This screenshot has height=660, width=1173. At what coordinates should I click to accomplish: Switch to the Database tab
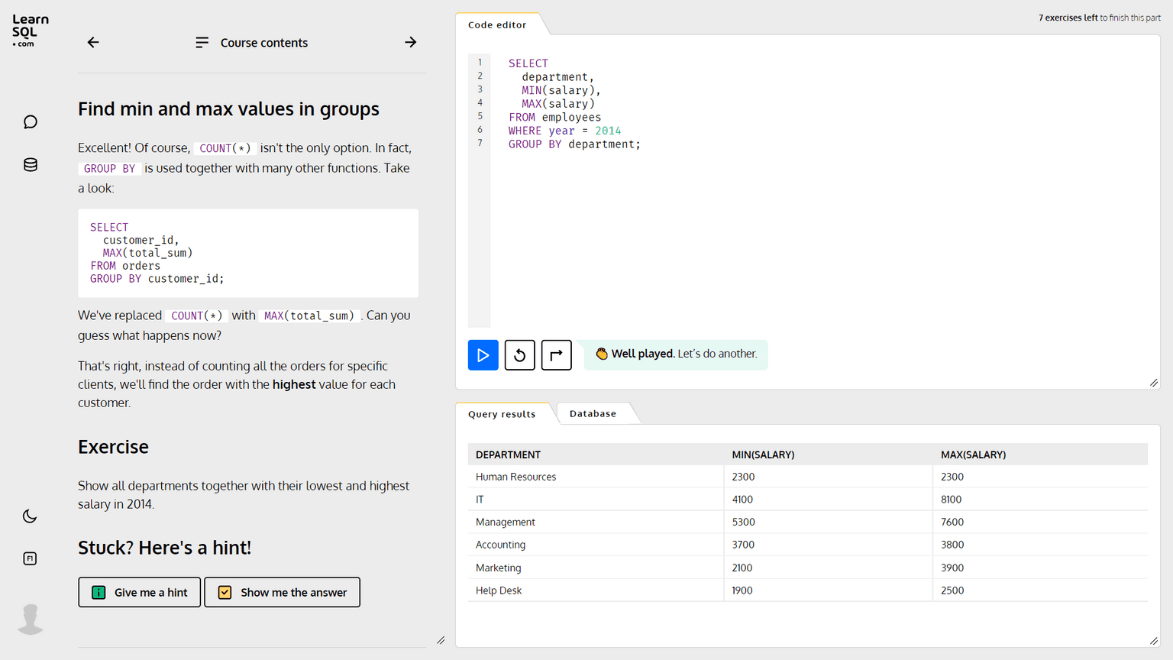point(593,413)
